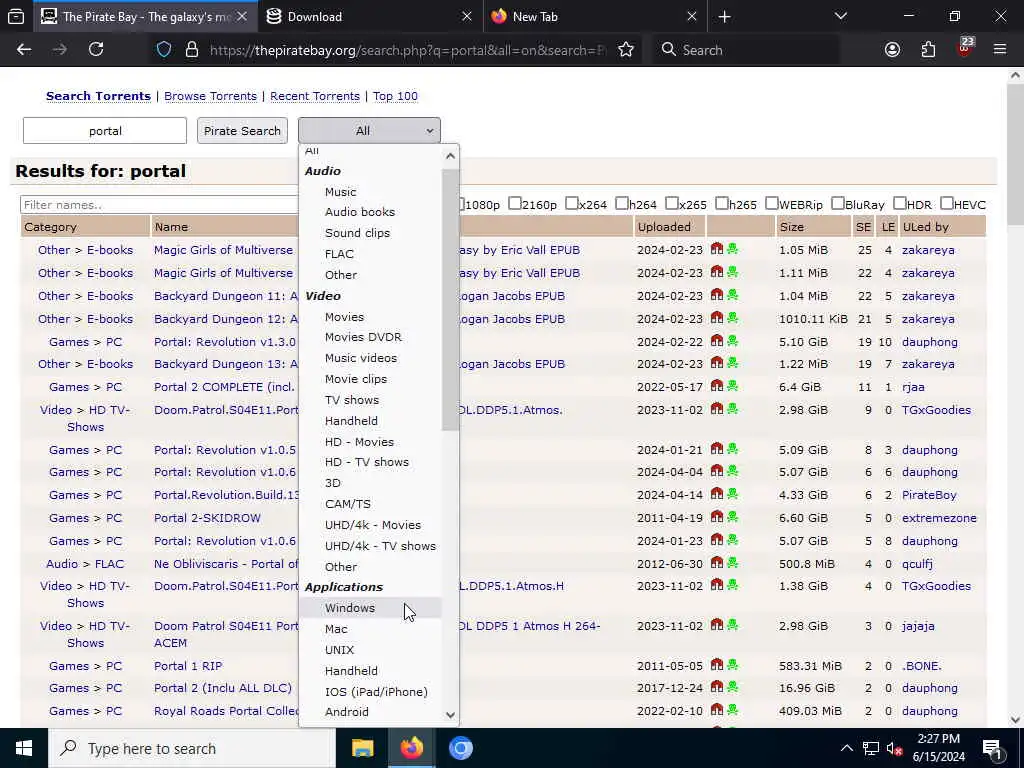The width and height of the screenshot is (1024, 768).
Task: Show hidden tray icons chevron
Action: click(846, 748)
